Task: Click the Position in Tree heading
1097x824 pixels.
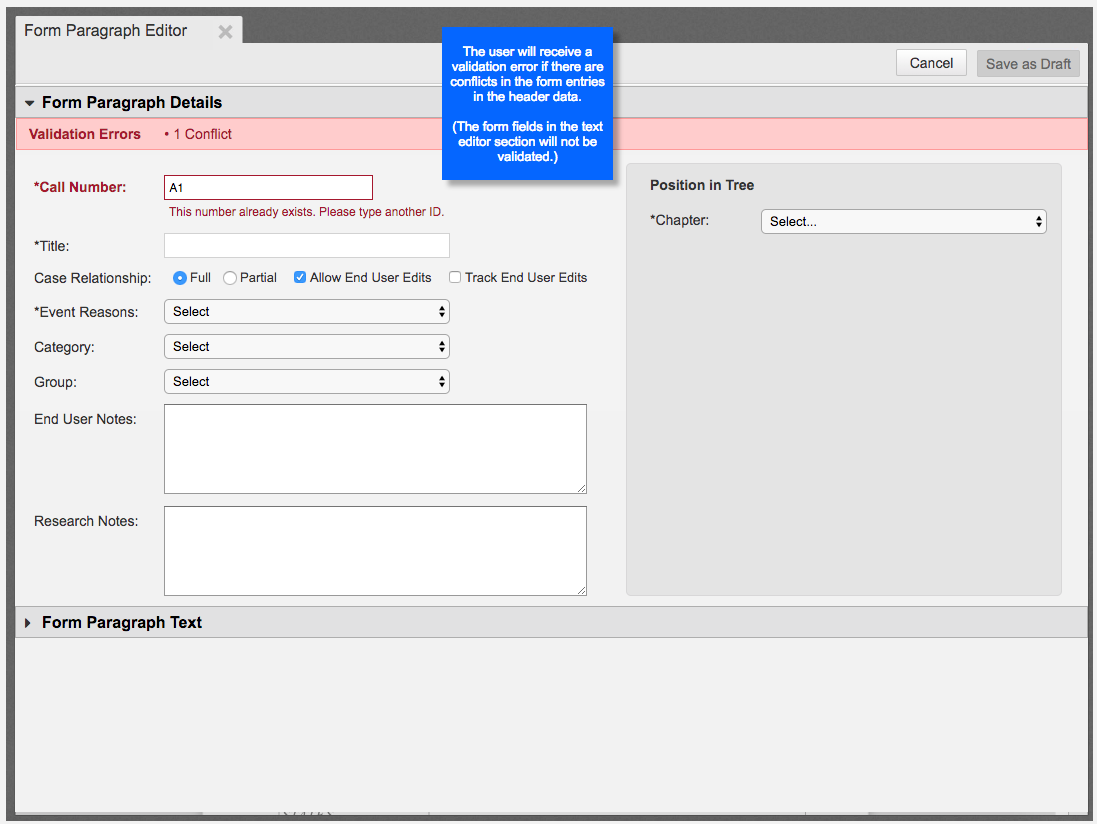Action: pos(702,185)
